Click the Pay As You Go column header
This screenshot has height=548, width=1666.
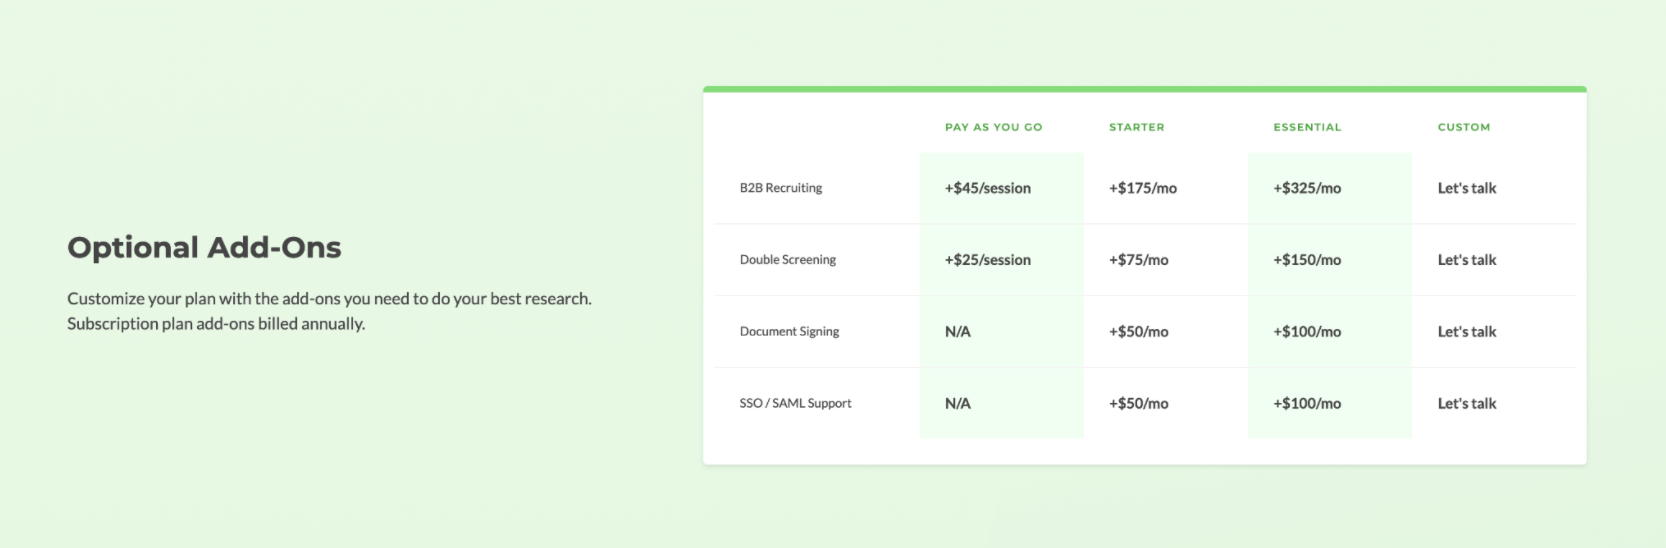click(x=993, y=127)
